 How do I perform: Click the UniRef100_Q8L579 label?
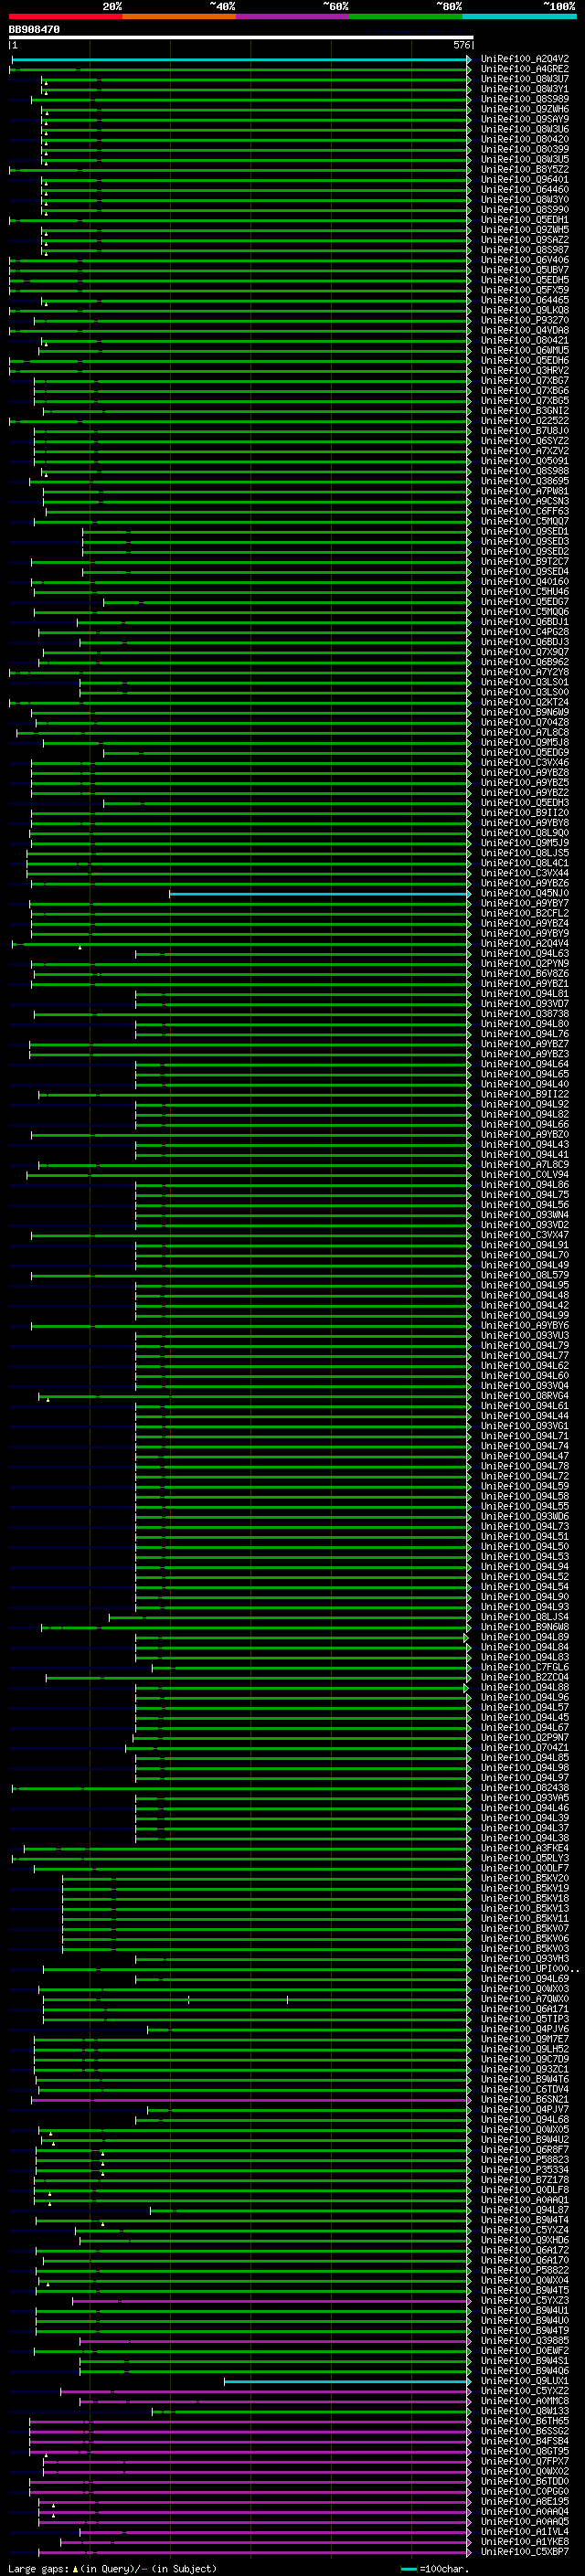click(525, 1275)
